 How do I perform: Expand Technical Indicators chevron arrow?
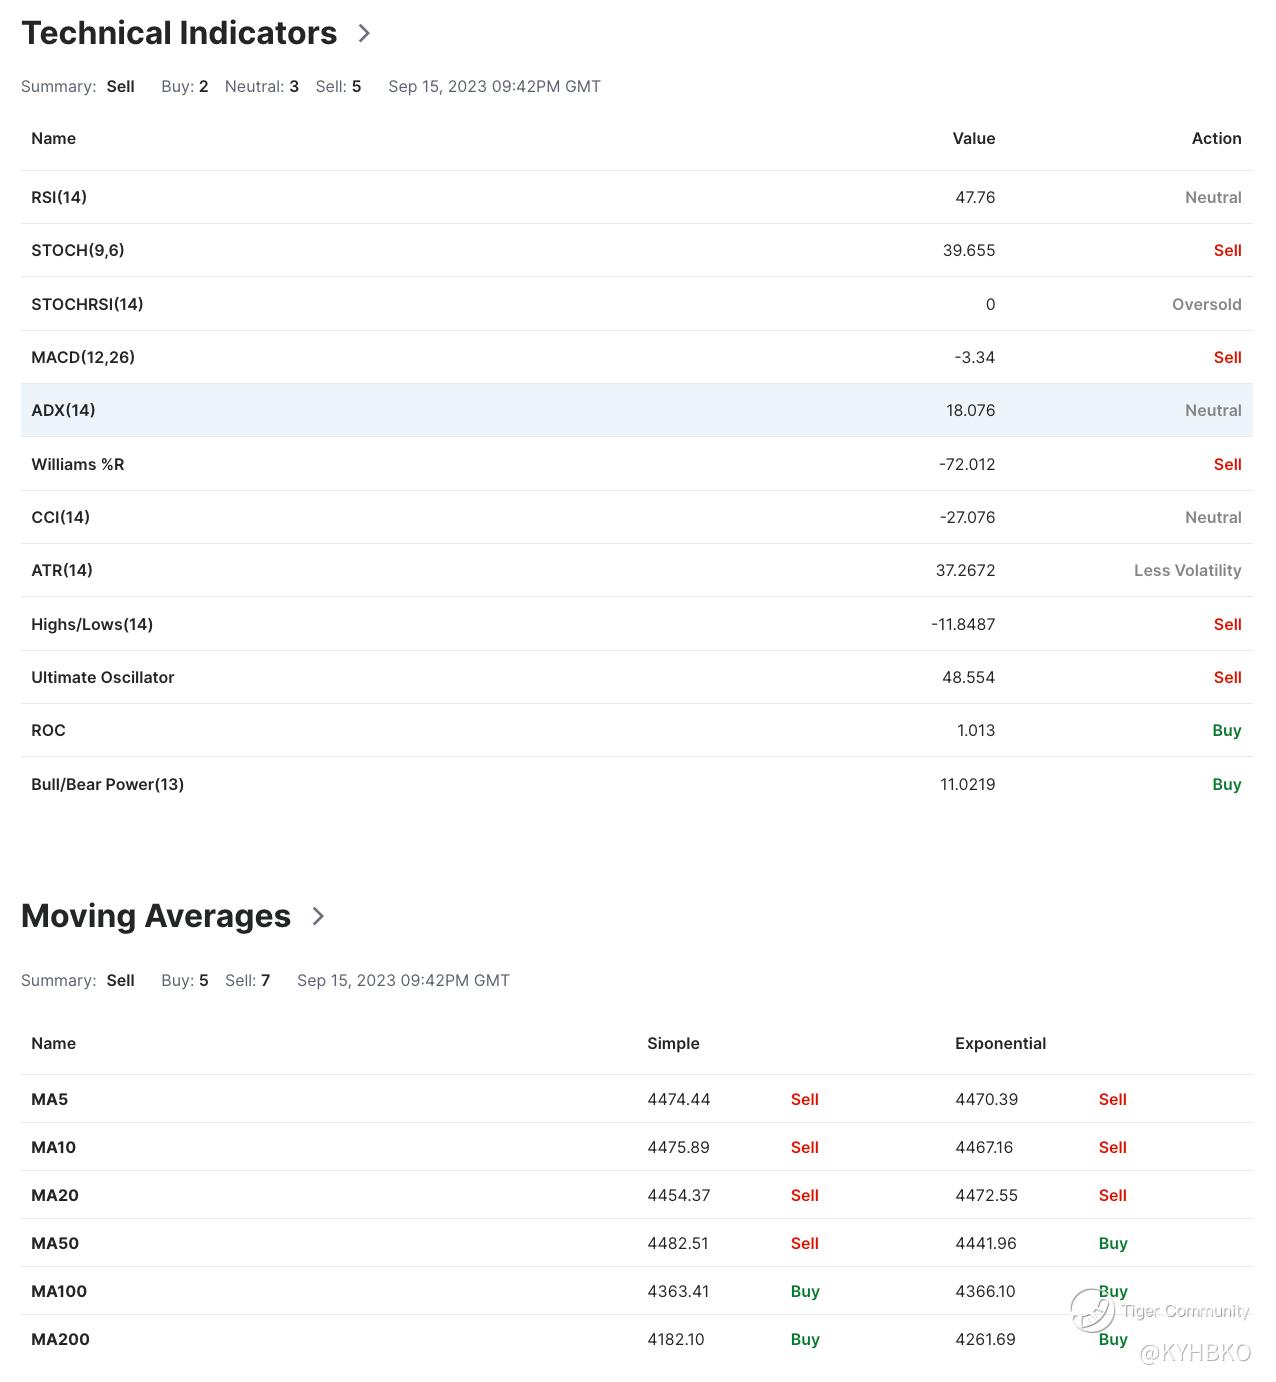point(364,33)
